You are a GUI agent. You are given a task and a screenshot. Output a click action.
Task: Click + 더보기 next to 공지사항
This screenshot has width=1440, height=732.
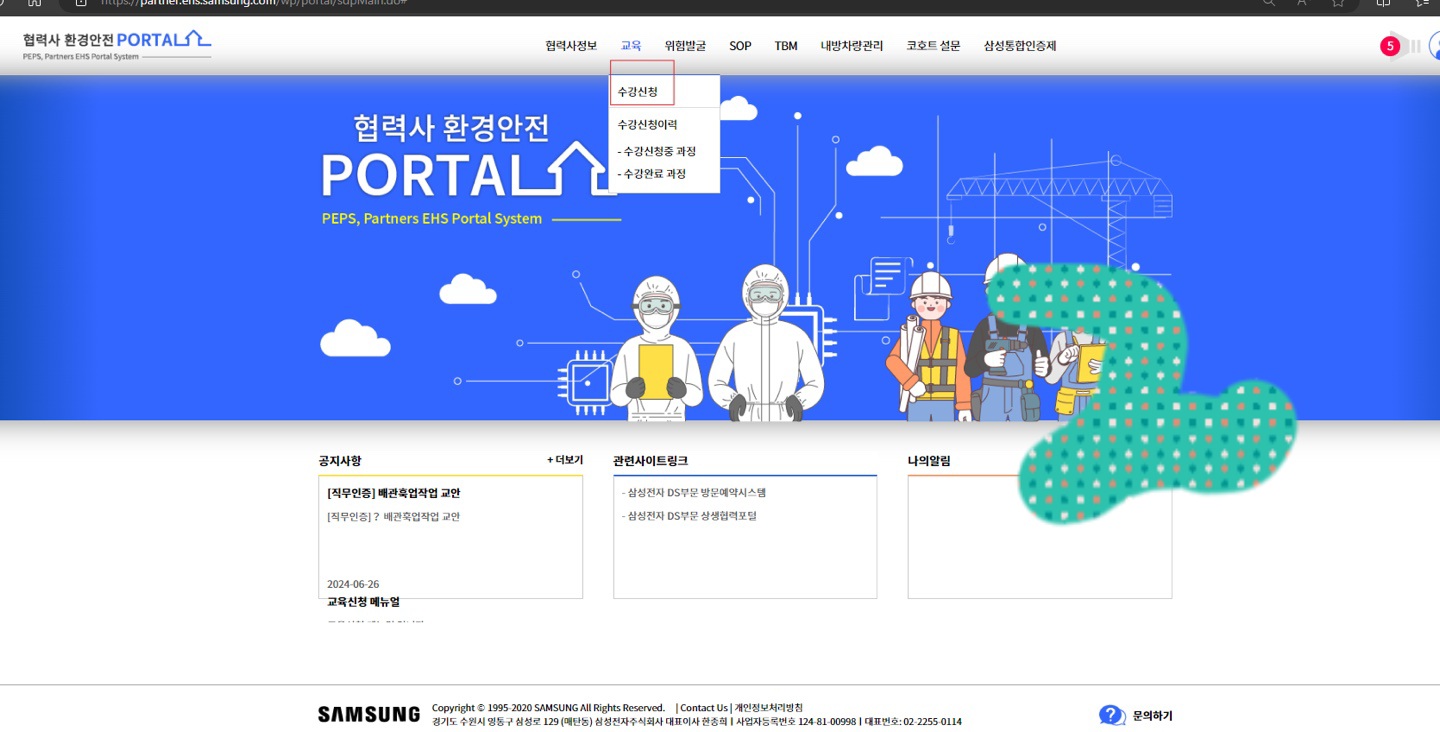pos(565,460)
